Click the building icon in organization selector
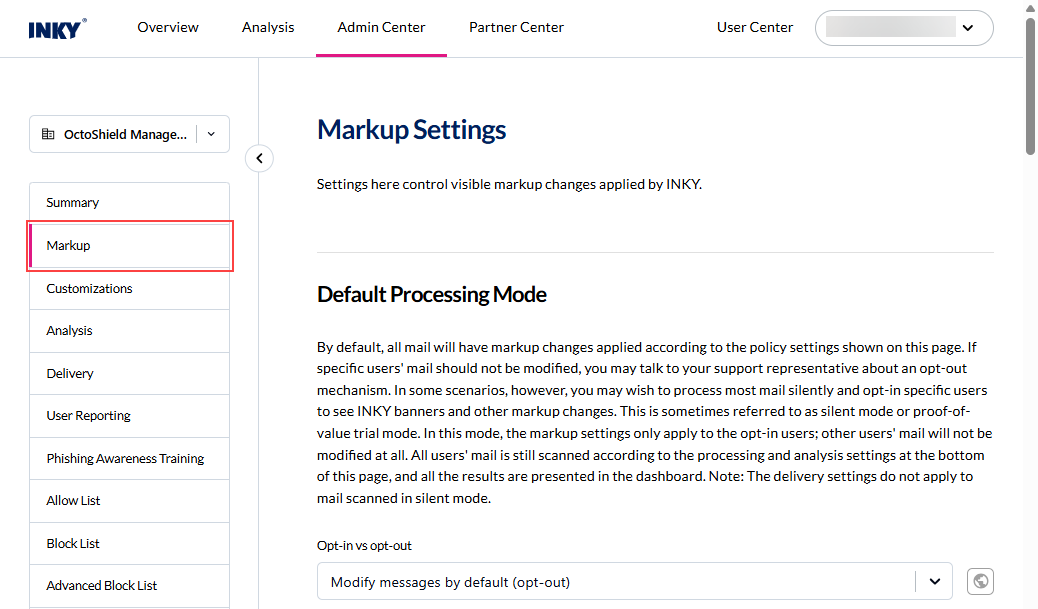Image resolution: width=1038 pixels, height=609 pixels. point(48,134)
